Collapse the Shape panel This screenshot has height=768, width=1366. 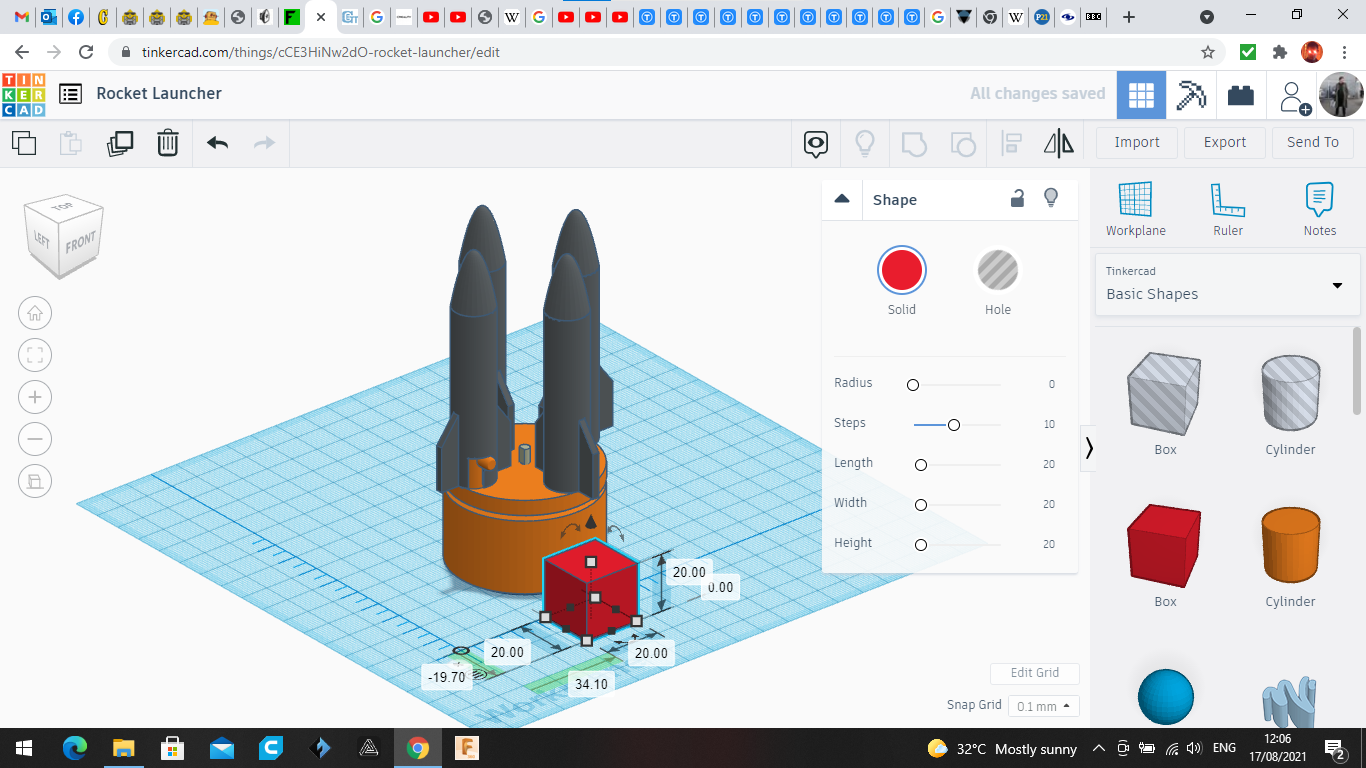(x=842, y=199)
